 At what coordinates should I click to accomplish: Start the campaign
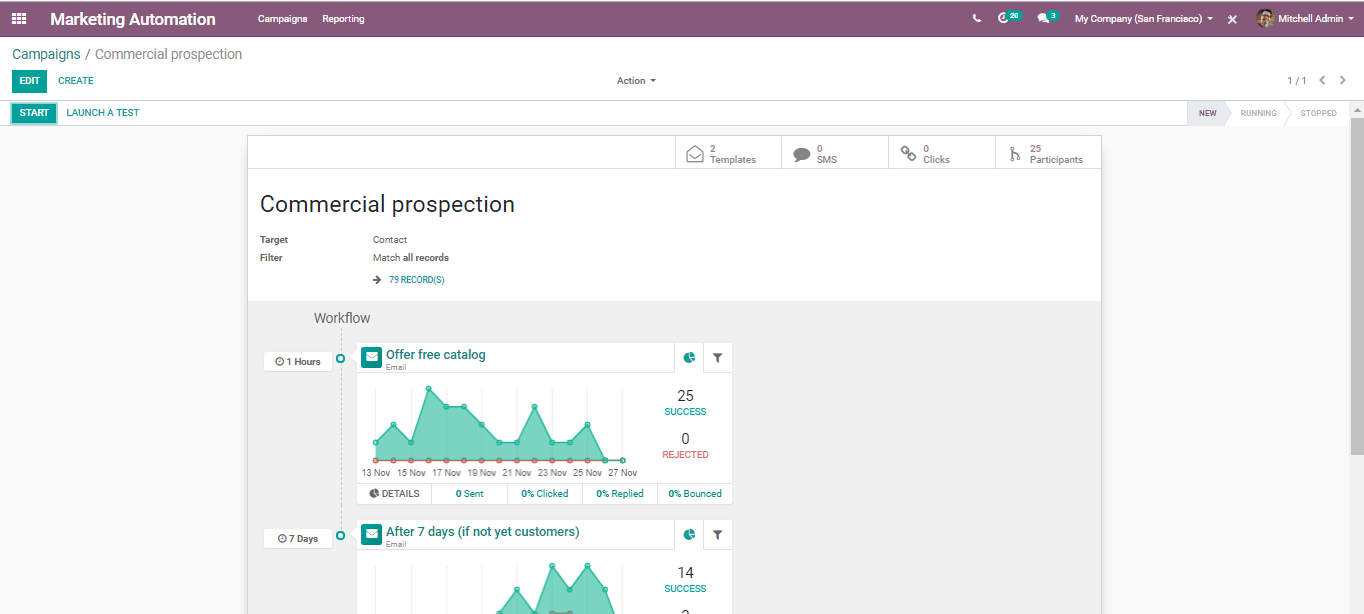[x=34, y=113]
